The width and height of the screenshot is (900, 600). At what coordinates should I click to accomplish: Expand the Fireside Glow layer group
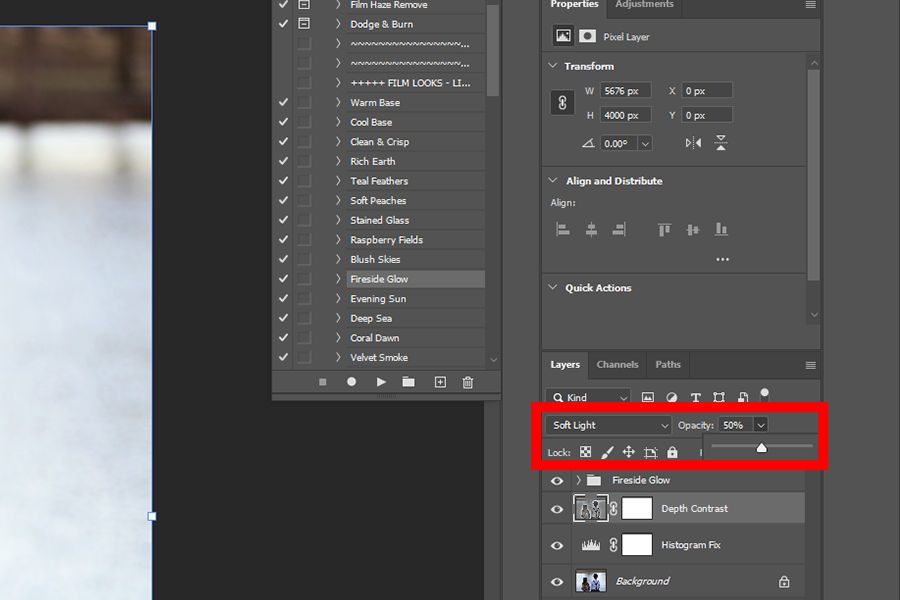pyautogui.click(x=578, y=480)
